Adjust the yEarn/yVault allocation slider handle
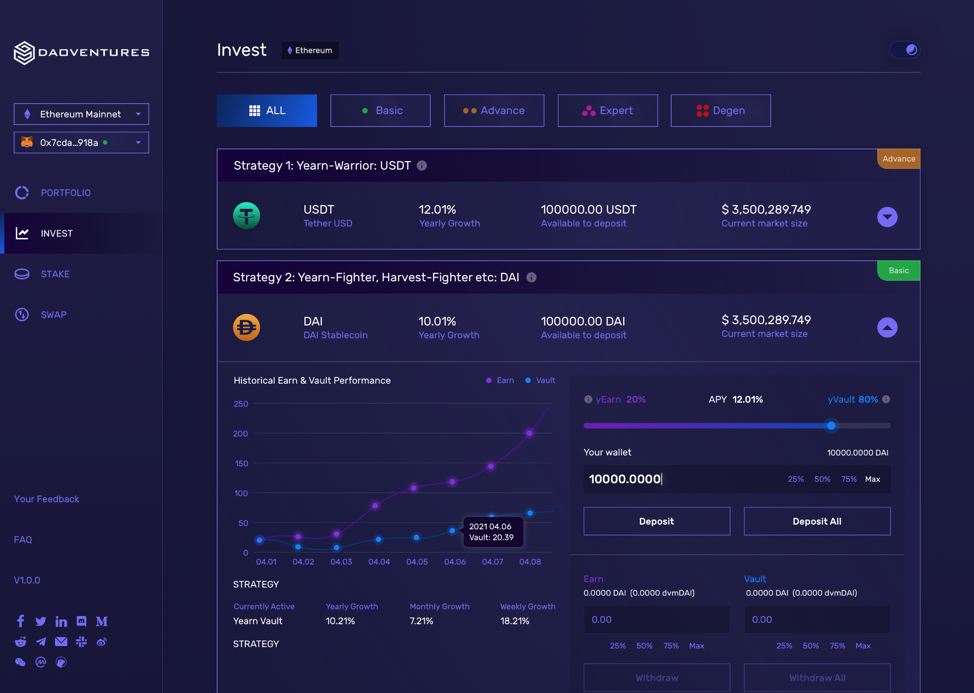Image resolution: width=974 pixels, height=693 pixels. [831, 426]
